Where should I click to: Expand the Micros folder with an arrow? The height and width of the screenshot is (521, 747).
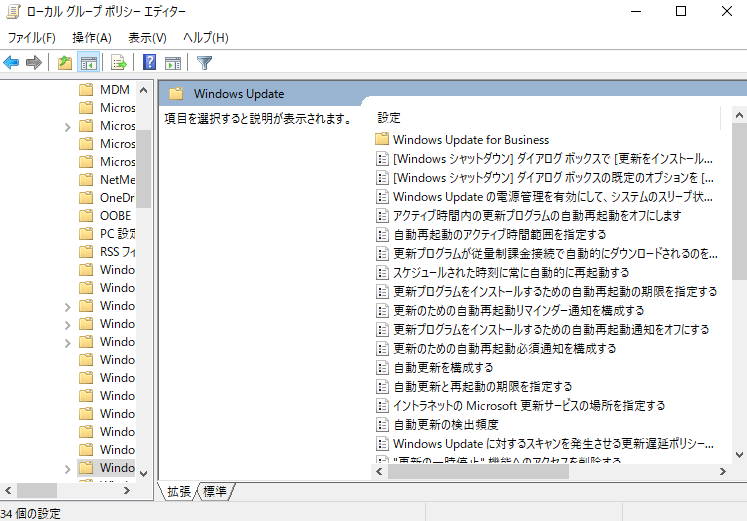point(67,126)
